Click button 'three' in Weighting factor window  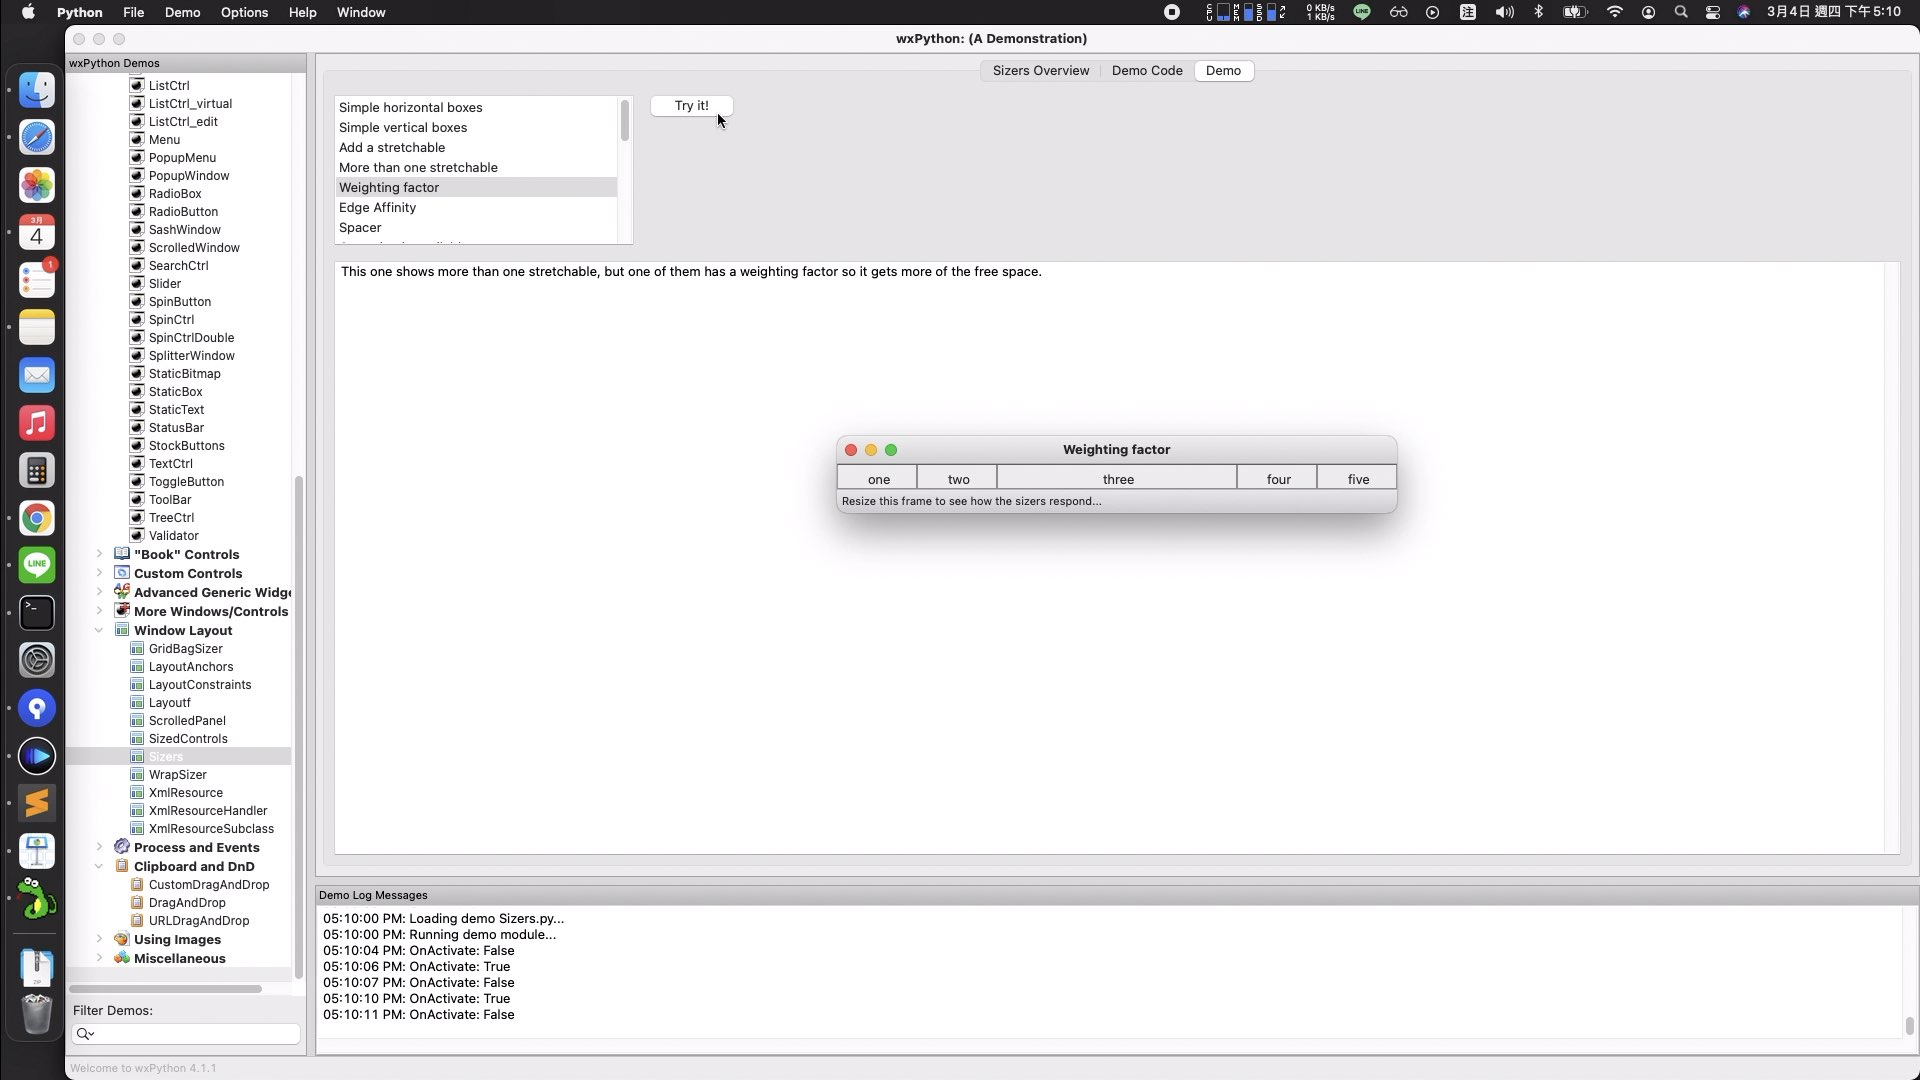(x=1117, y=479)
